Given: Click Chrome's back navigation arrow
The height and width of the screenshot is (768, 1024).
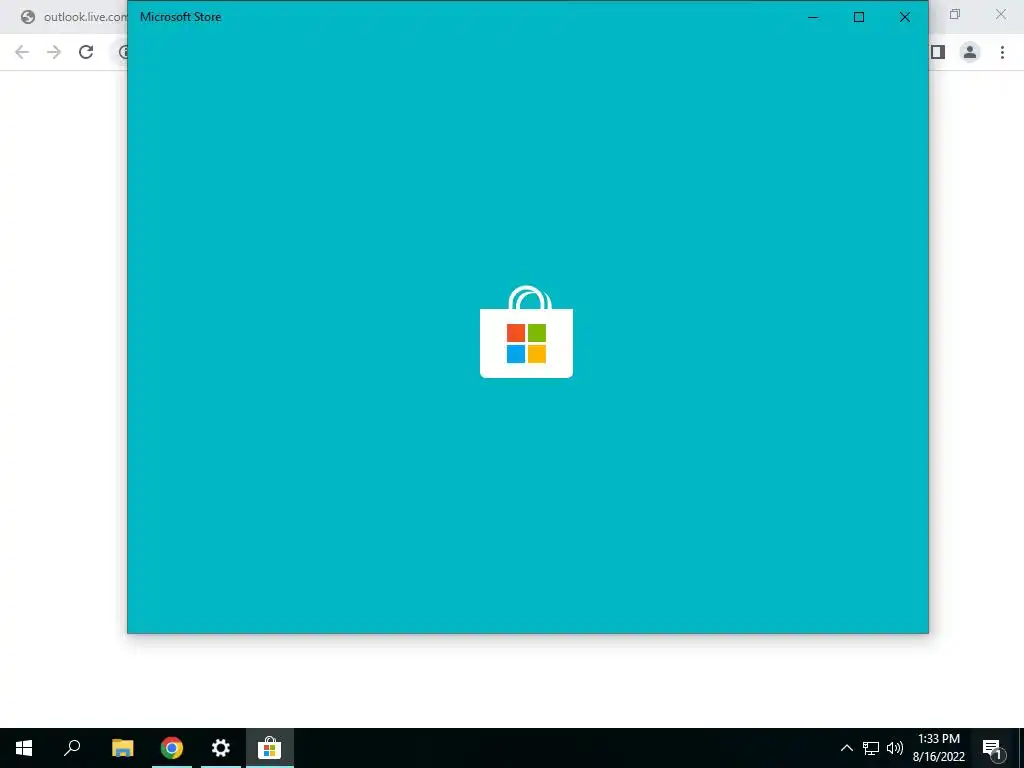Looking at the screenshot, I should pos(22,52).
